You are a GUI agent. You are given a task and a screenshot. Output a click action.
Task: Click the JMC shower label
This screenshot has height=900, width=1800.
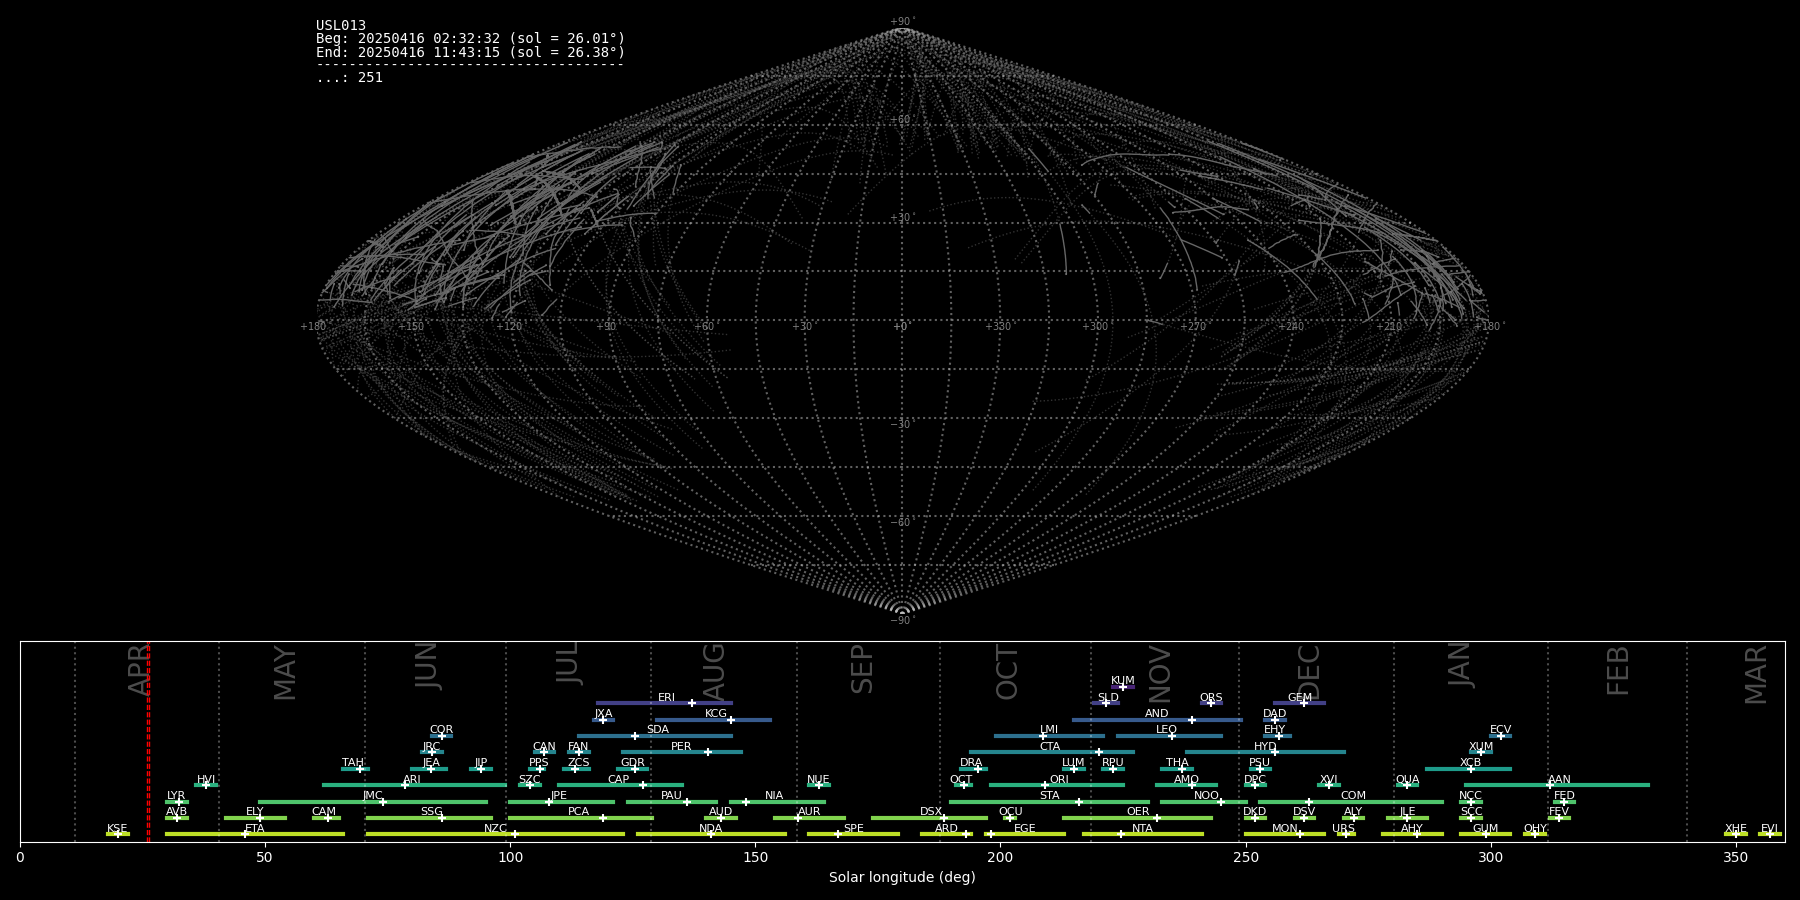372,796
